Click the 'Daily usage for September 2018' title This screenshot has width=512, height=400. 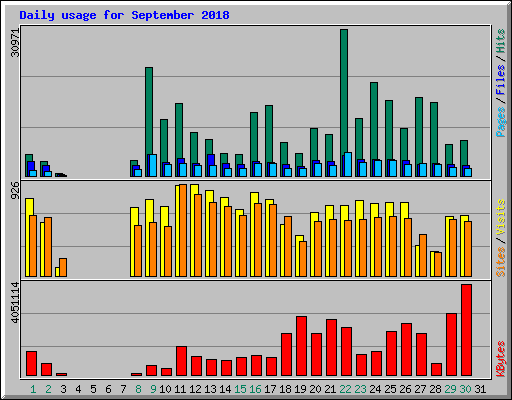[124, 15]
